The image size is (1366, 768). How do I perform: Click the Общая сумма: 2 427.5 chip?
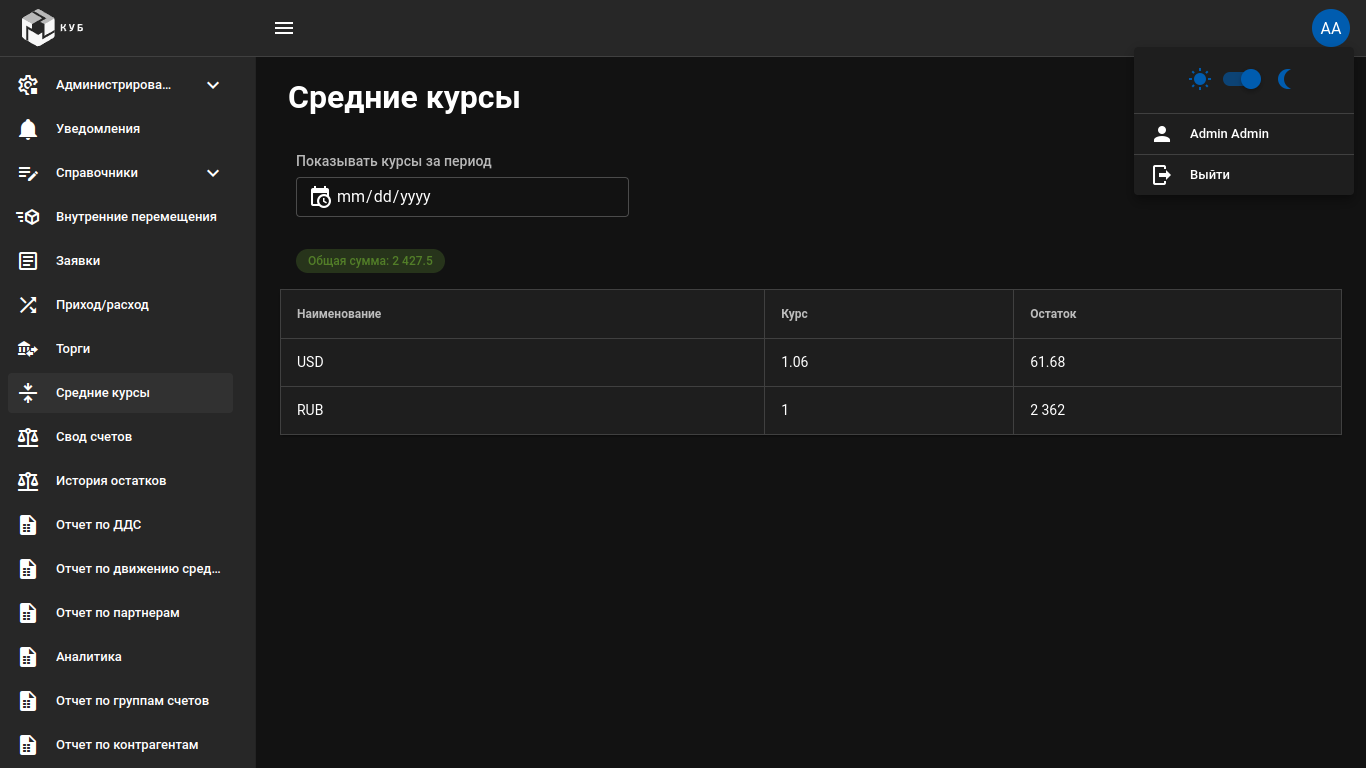click(x=370, y=261)
